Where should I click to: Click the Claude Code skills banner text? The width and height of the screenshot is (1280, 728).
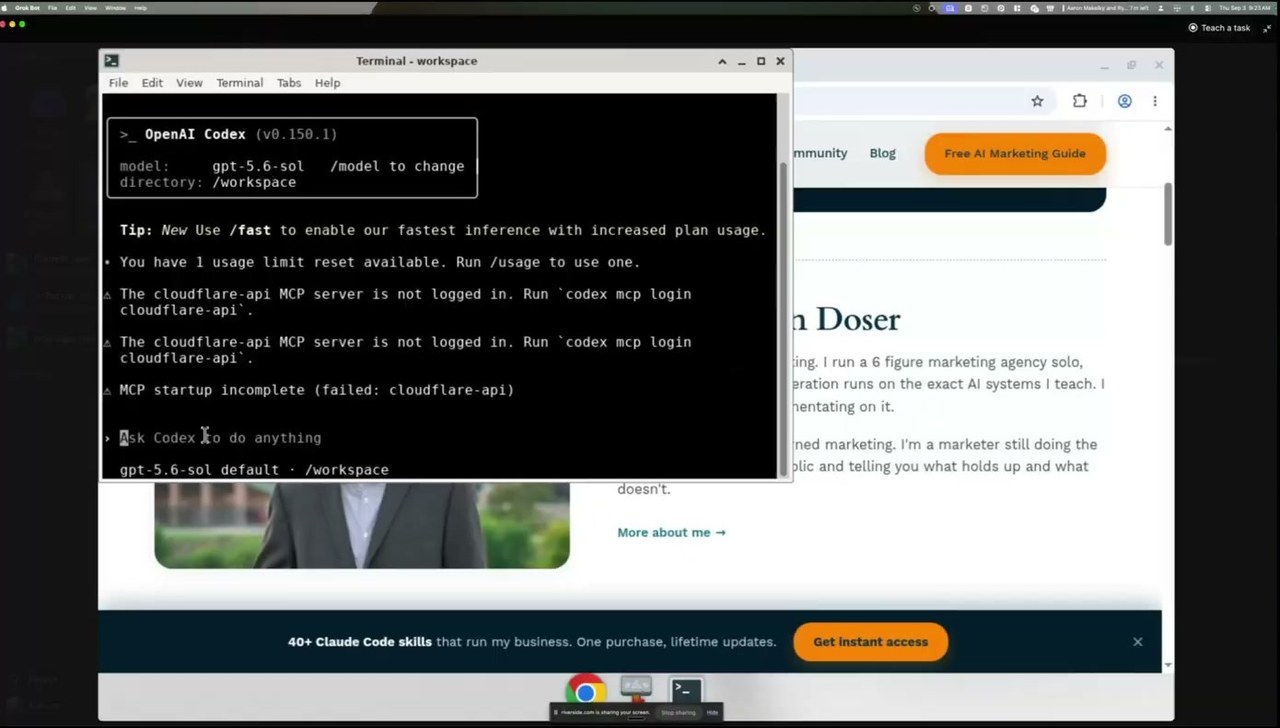tap(532, 642)
